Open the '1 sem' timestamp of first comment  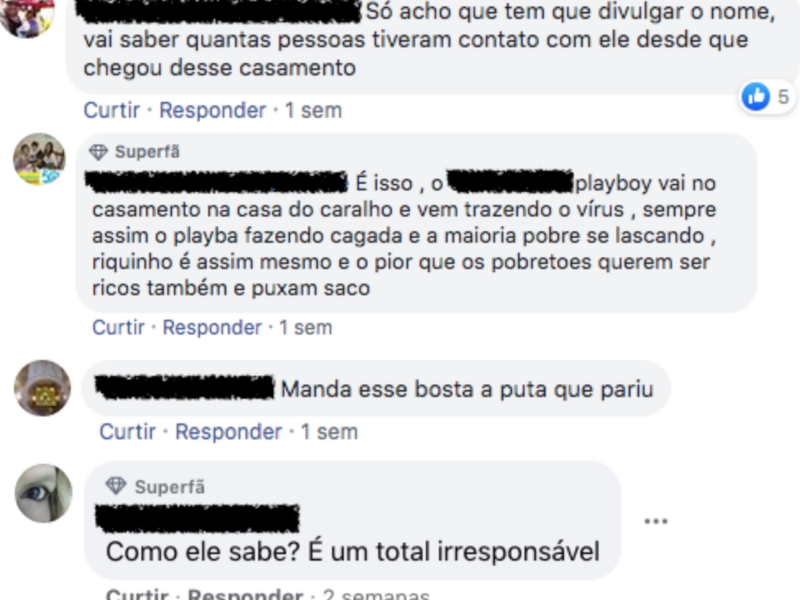click(x=313, y=110)
